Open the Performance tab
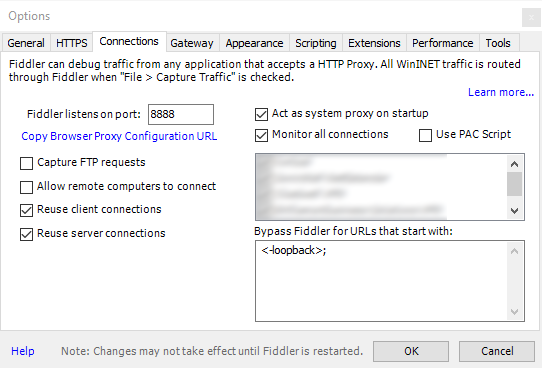The height and width of the screenshot is (368, 542). click(x=442, y=43)
